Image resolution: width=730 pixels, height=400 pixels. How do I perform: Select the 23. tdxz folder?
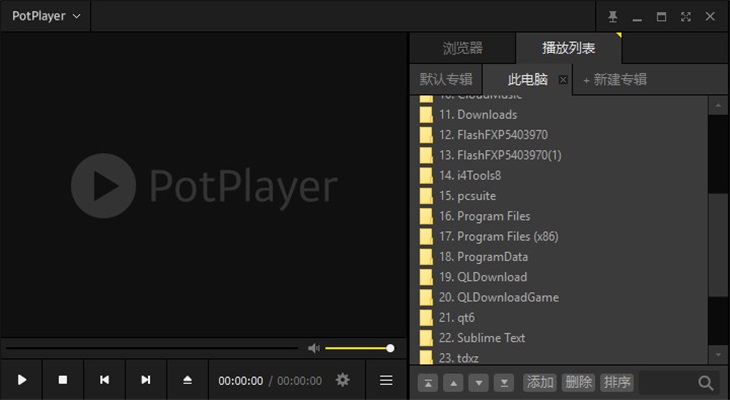[x=559, y=357]
